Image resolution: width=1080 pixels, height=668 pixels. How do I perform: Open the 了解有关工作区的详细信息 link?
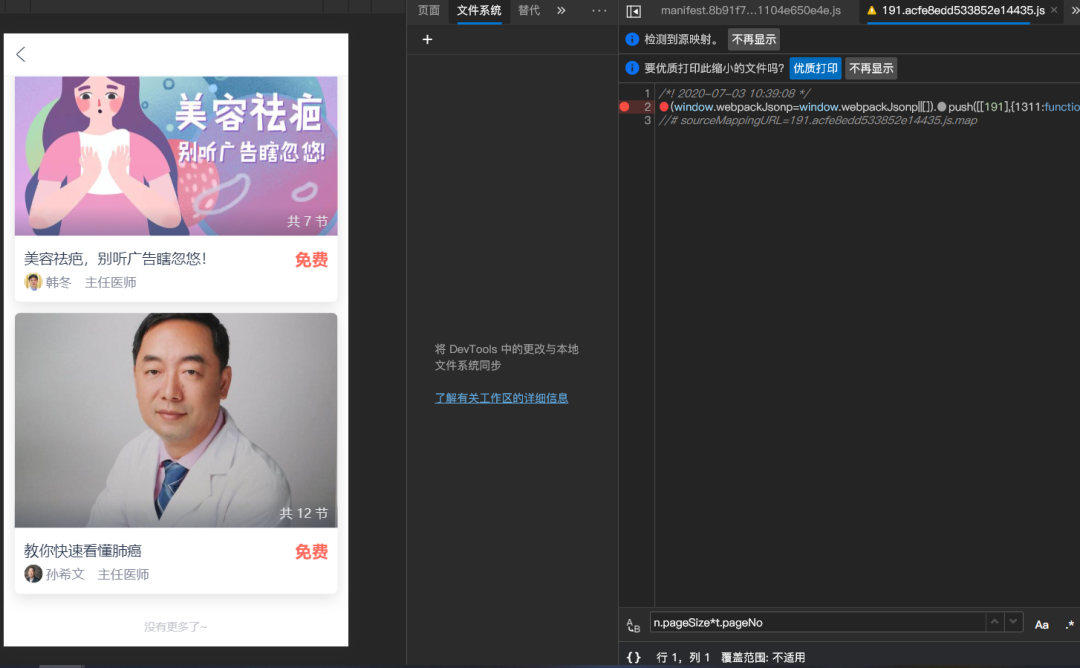[x=501, y=398]
